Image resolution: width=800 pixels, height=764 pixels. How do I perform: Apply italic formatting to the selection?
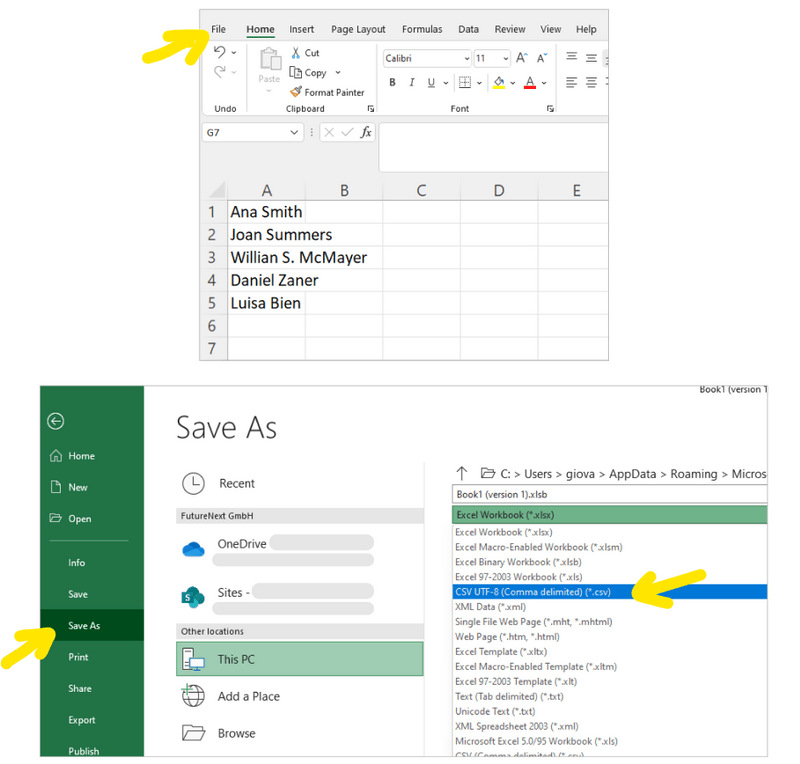(412, 82)
